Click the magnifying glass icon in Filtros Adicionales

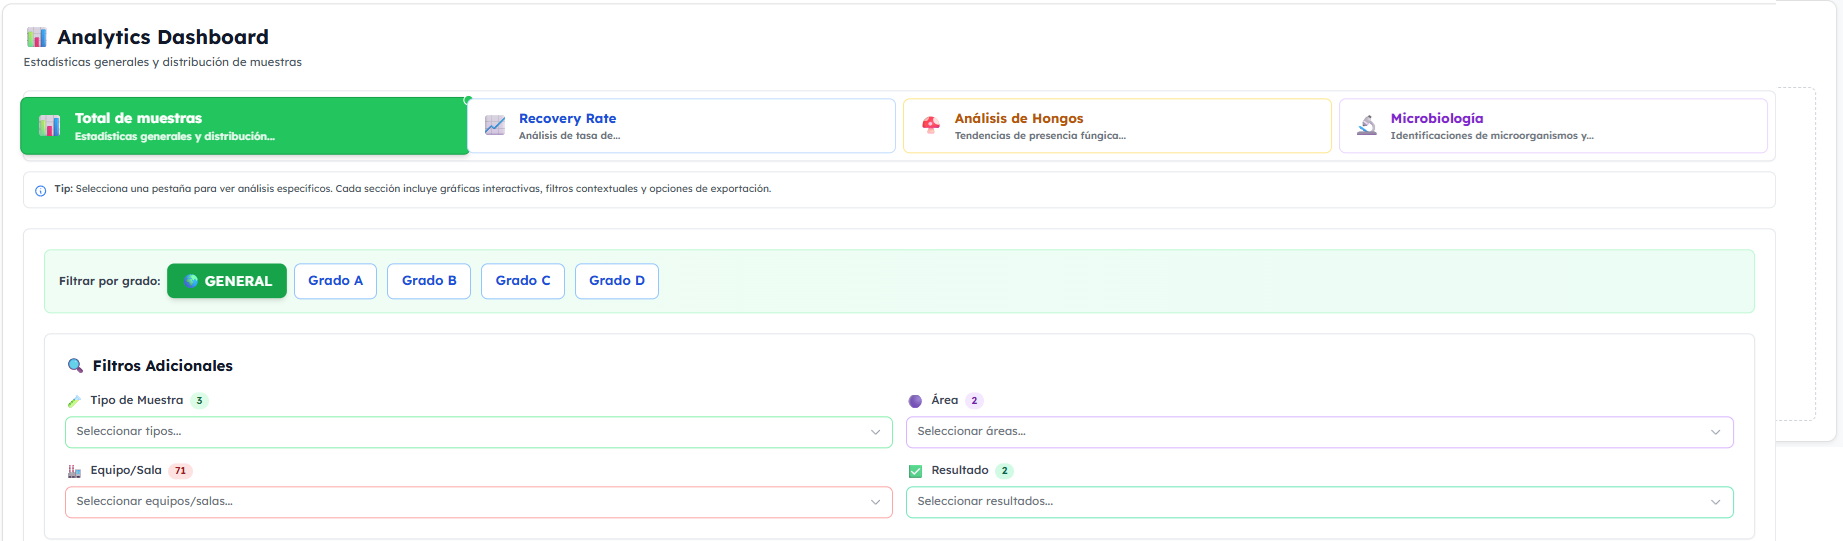[x=75, y=366]
